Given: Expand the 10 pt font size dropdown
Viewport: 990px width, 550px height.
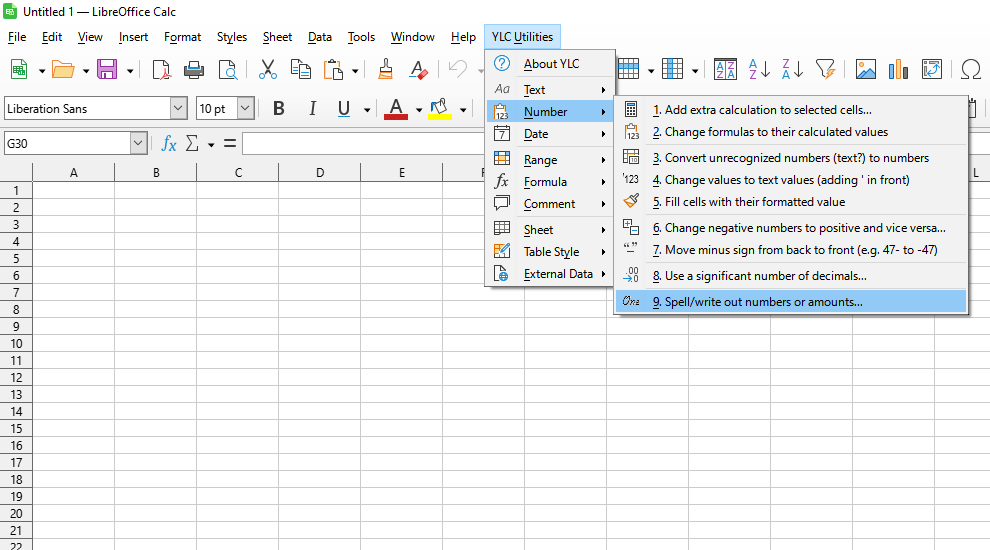Looking at the screenshot, I should (245, 109).
